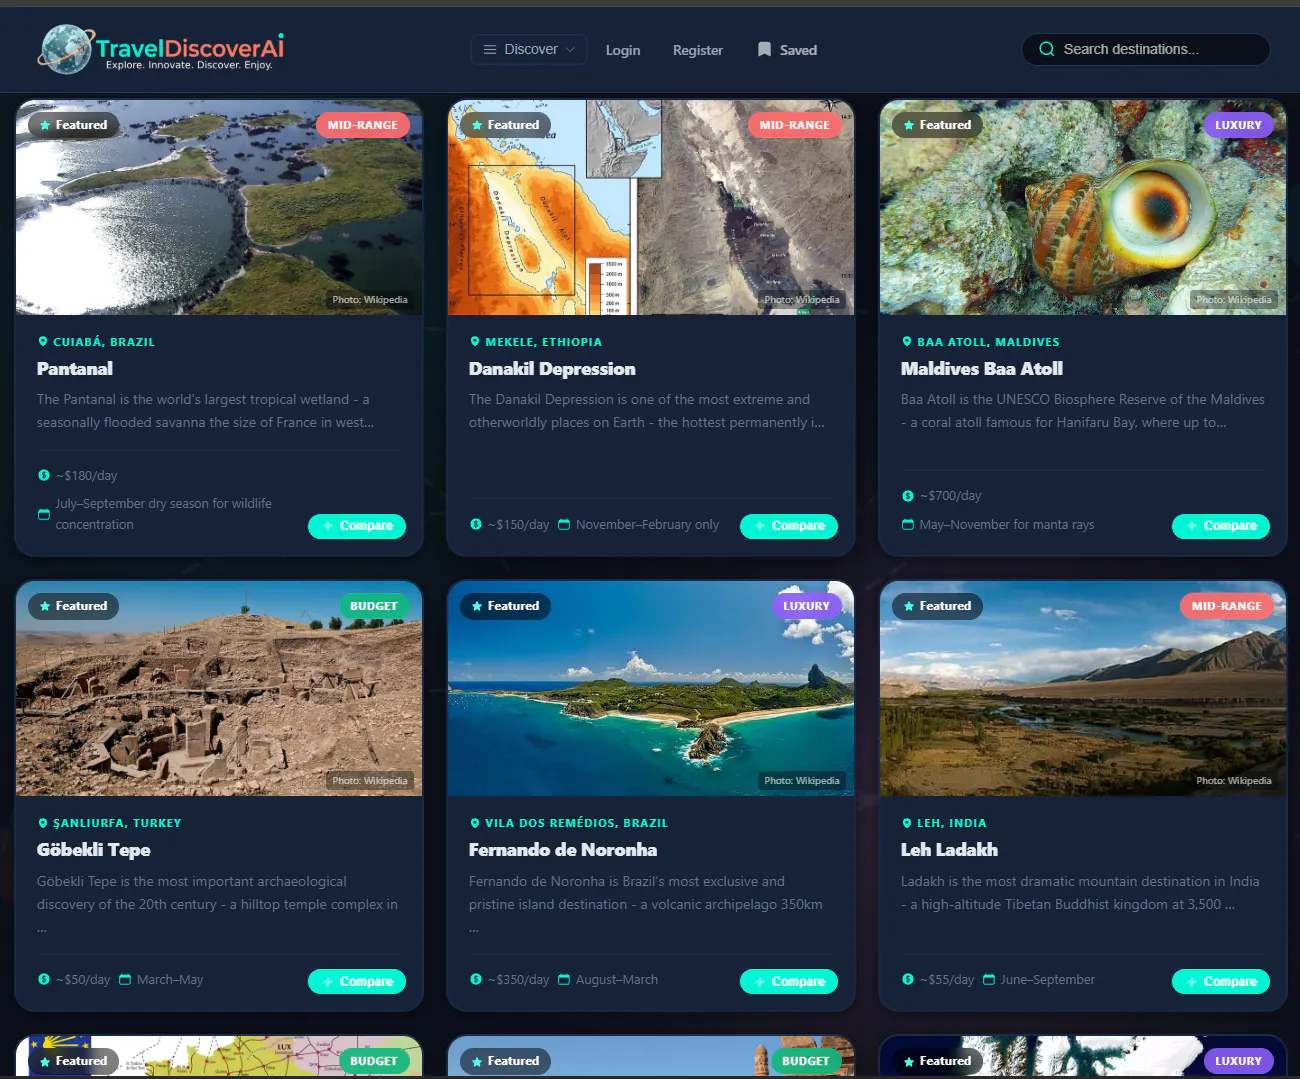Click the TravelDiscoverAI globe logo
Image resolution: width=1300 pixels, height=1079 pixels.
click(65, 49)
